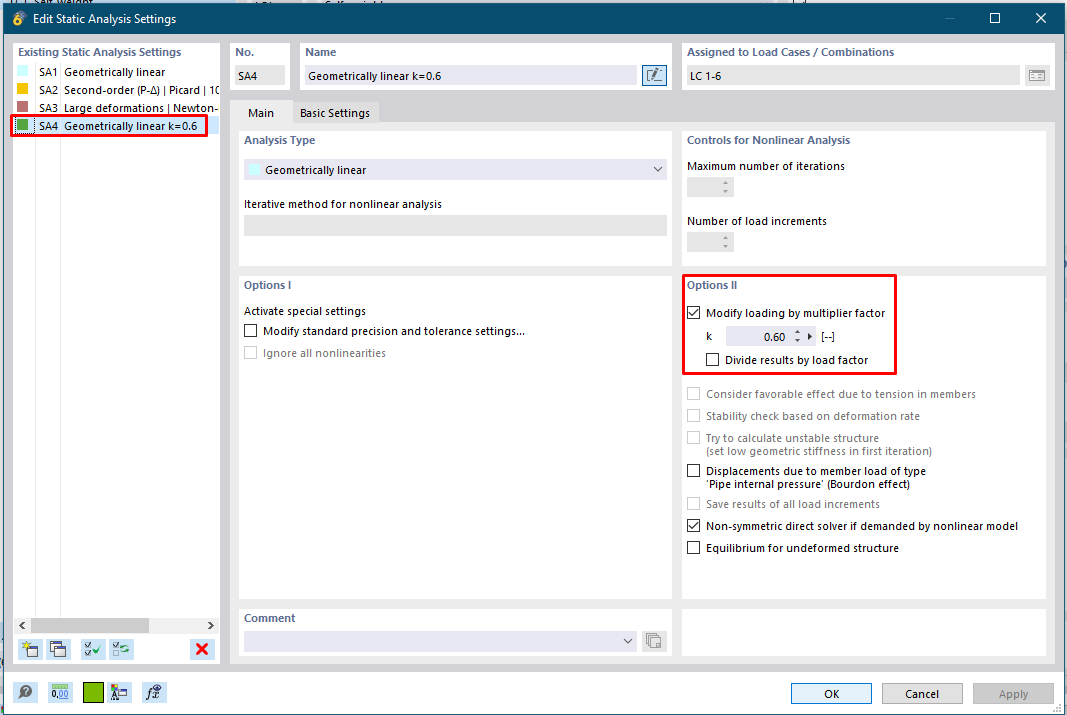The height and width of the screenshot is (715, 1067).
Task: Click the light cyan SA1 color swatch
Action: pos(22,71)
